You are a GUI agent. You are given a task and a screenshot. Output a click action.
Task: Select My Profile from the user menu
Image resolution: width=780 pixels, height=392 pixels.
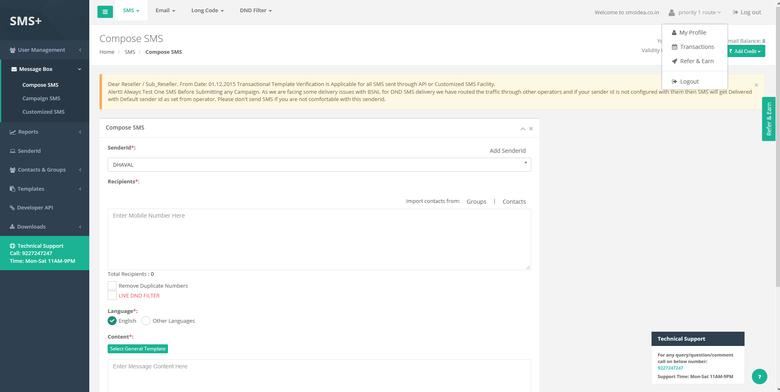[x=694, y=32]
